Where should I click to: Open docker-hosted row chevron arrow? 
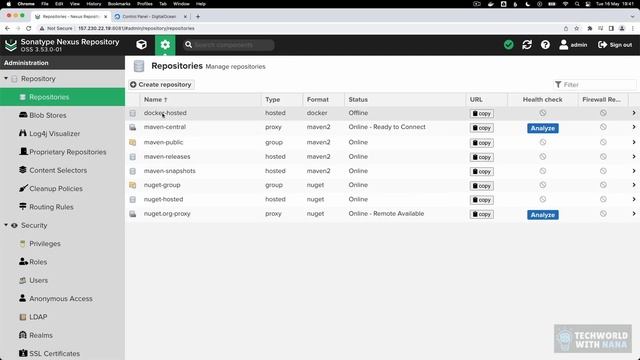click(633, 113)
